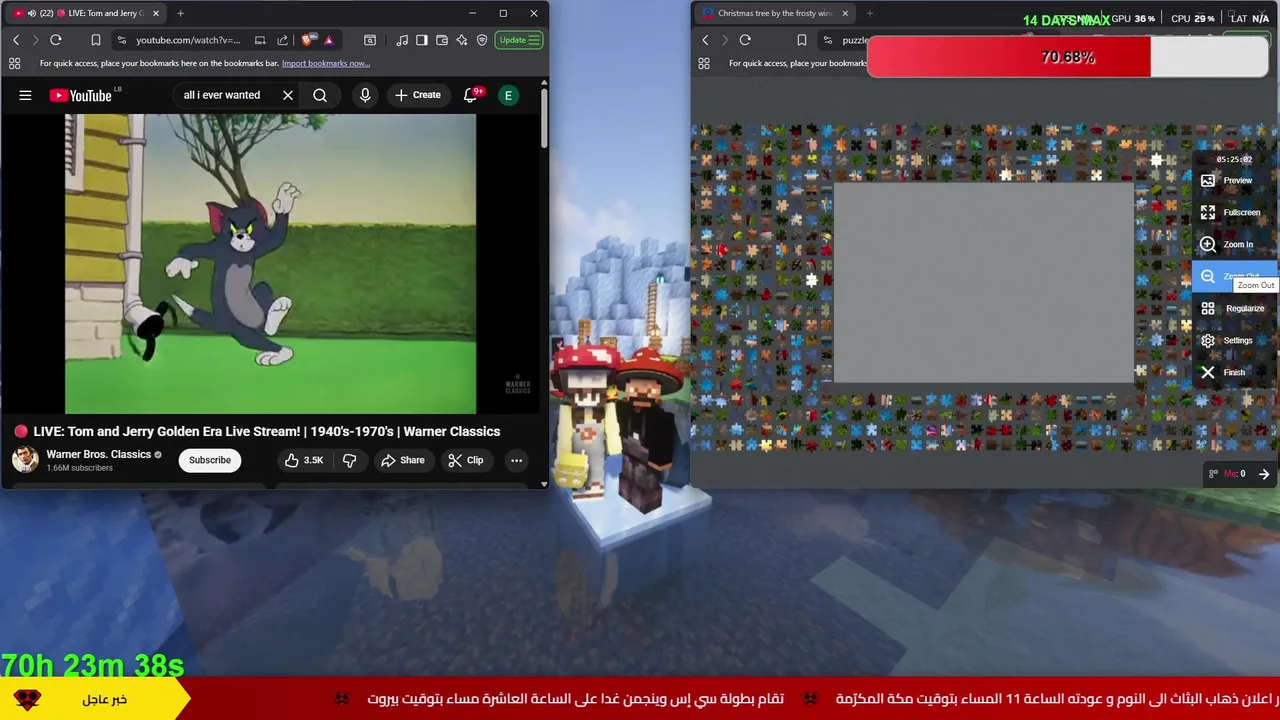Select the LIVE: Tom and Jerry tab
Image resolution: width=1280 pixels, height=720 pixels.
click(88, 13)
